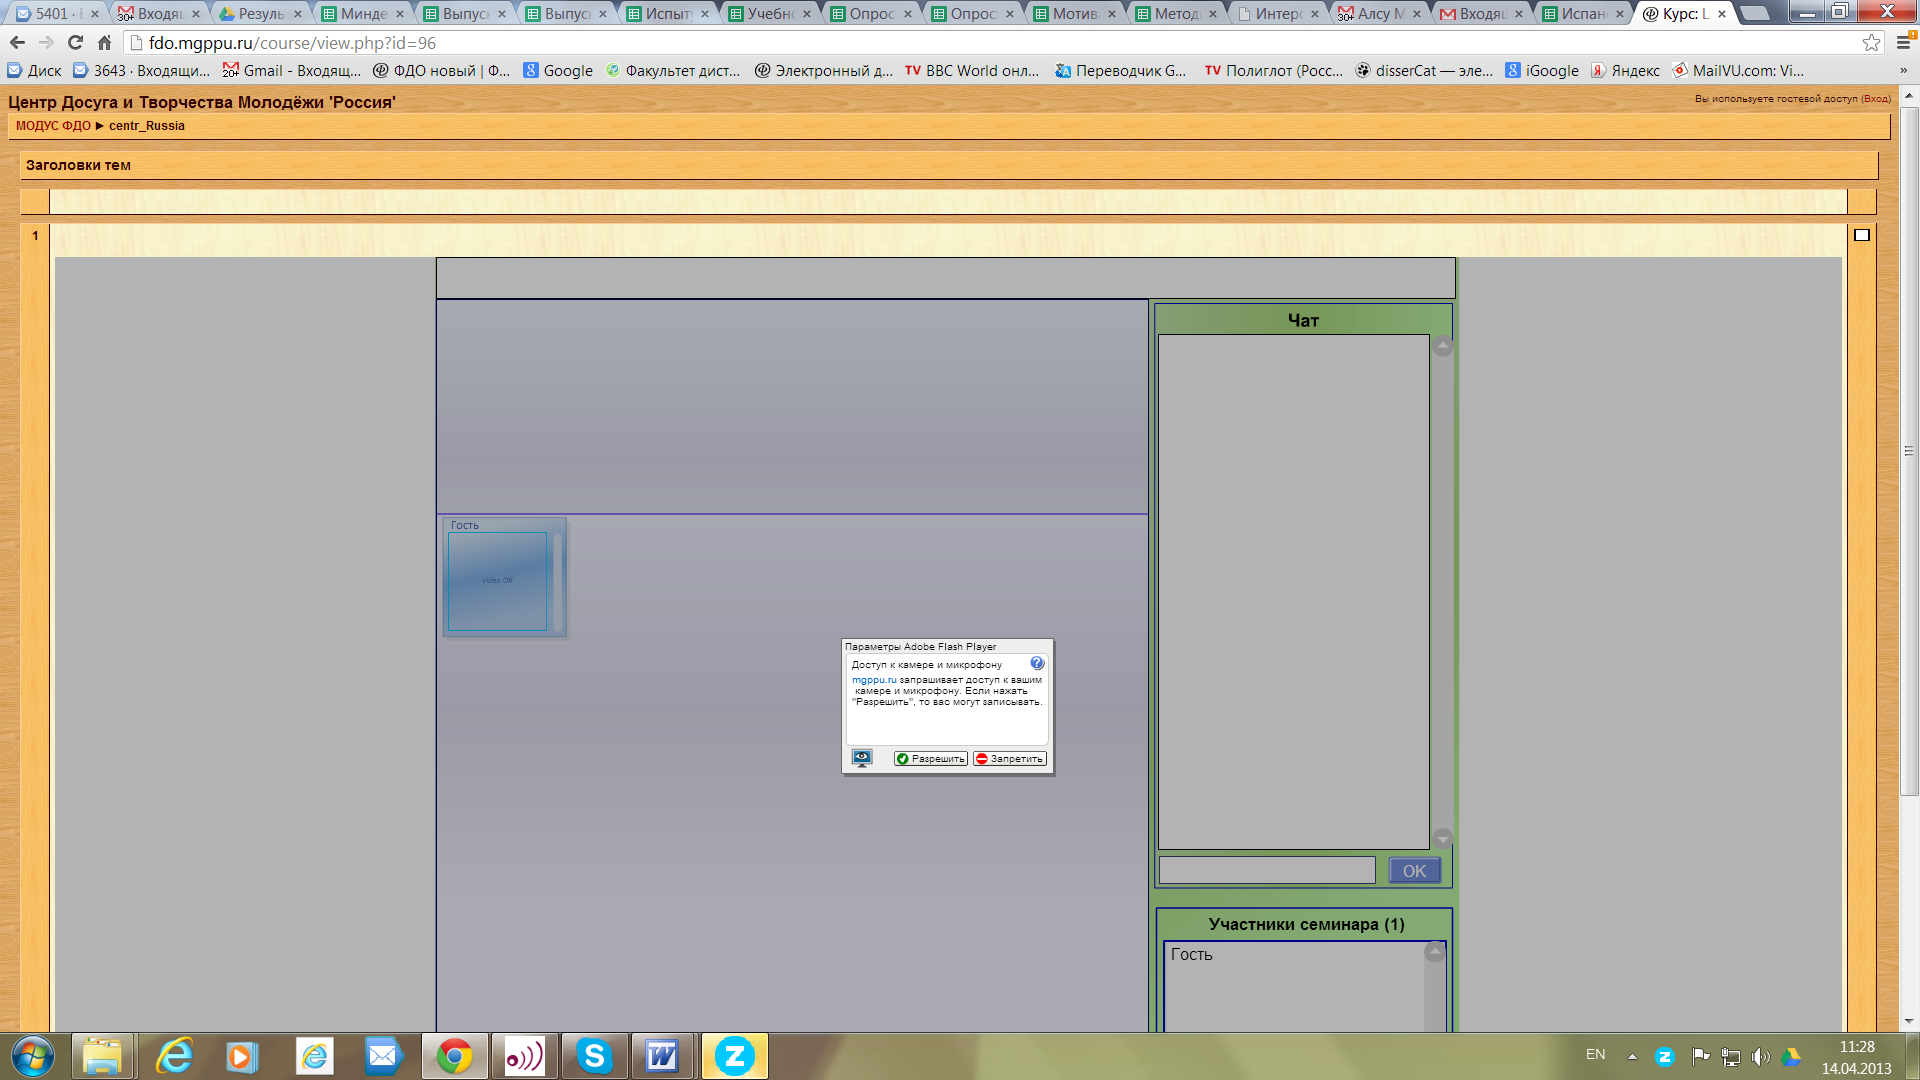Open Windows Media Player from taskbar

(241, 1056)
